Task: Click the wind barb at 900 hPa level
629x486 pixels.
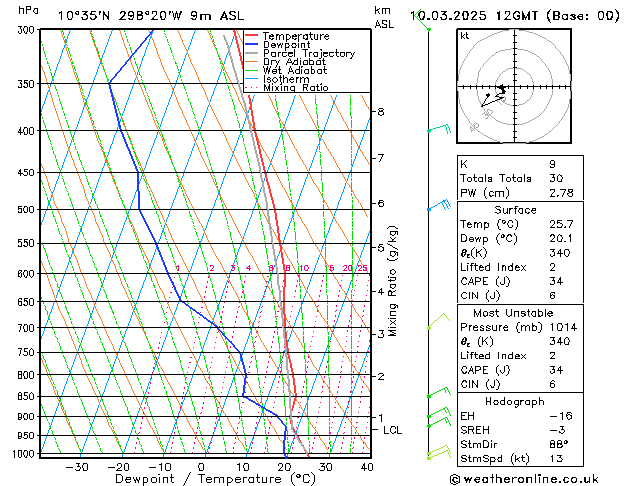Action: click(439, 413)
